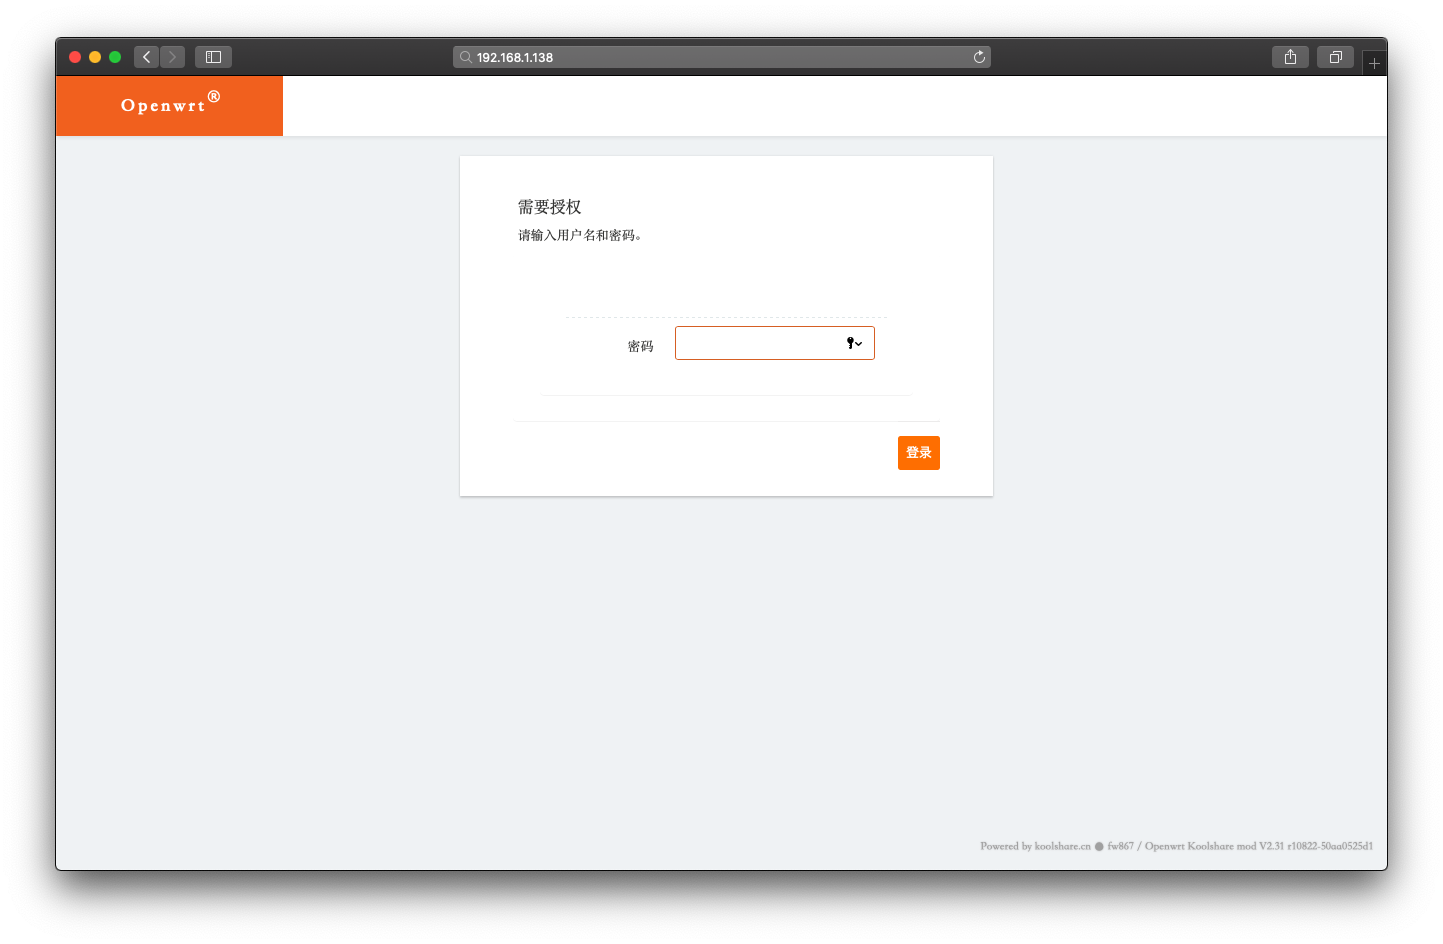Show the Safari sidebar
1443x944 pixels.
(x=213, y=57)
